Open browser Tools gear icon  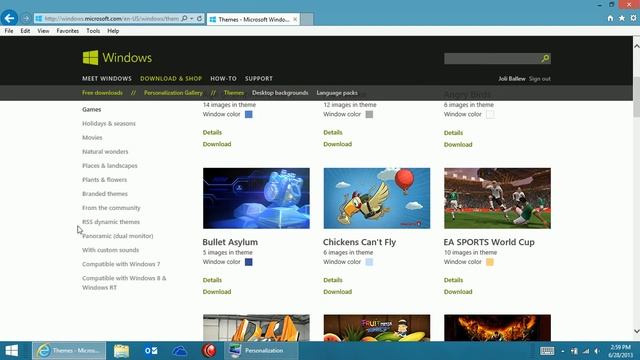(x=633, y=18)
